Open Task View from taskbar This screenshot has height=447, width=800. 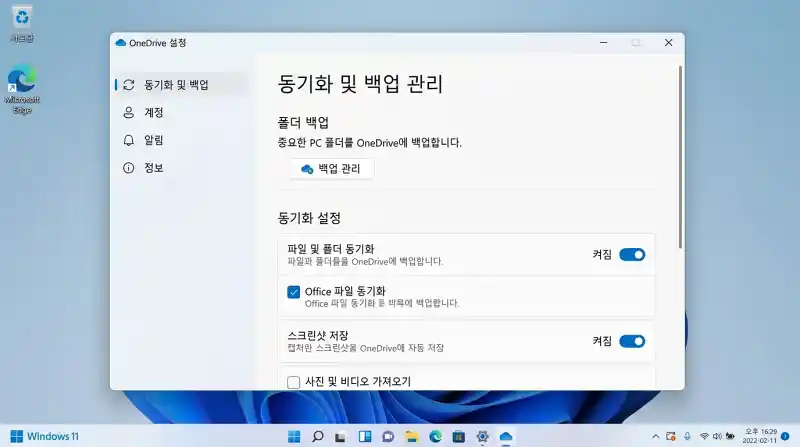coord(341,436)
